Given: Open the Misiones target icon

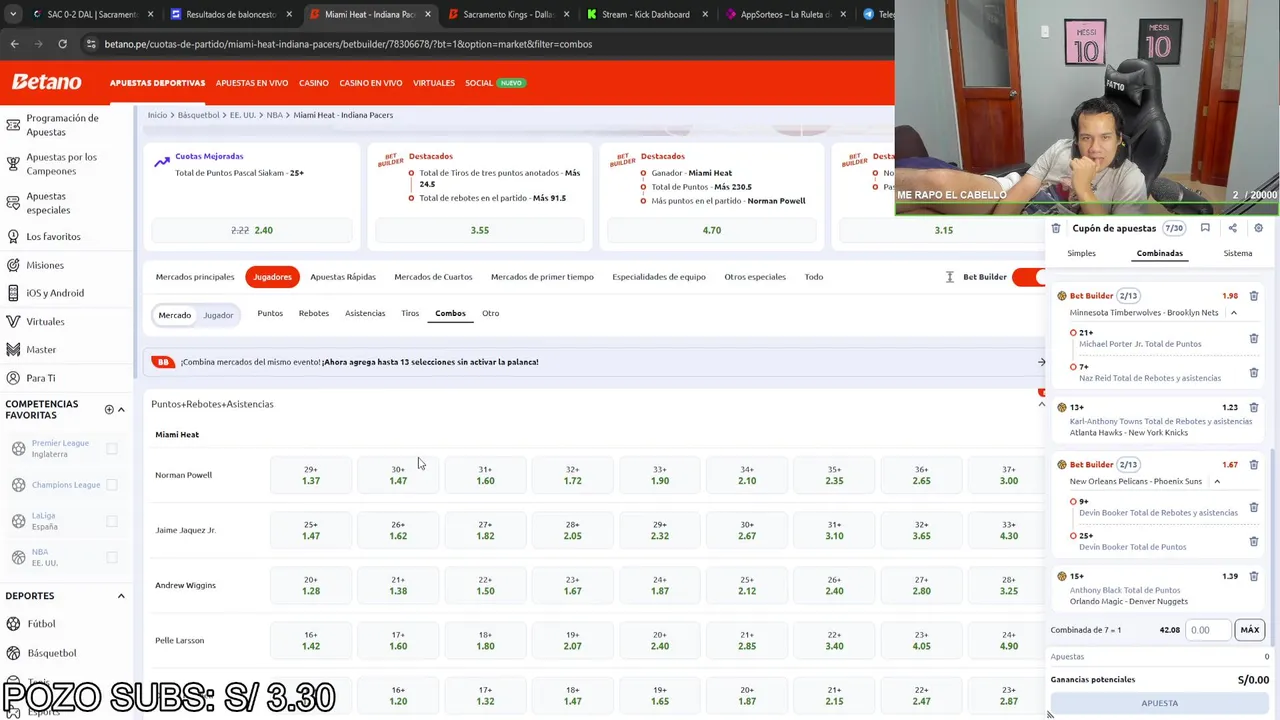Looking at the screenshot, I should click(13, 265).
